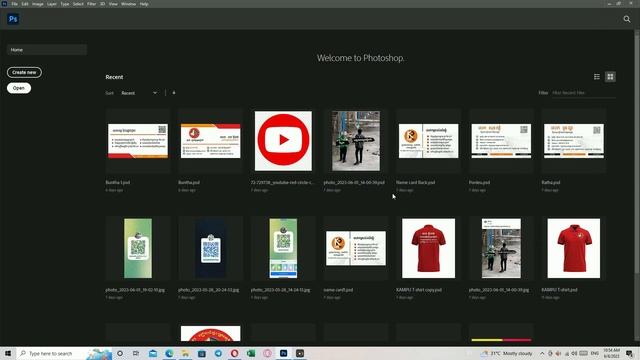Open Excel from taskbar
640x360 pixels.
click(x=251, y=353)
